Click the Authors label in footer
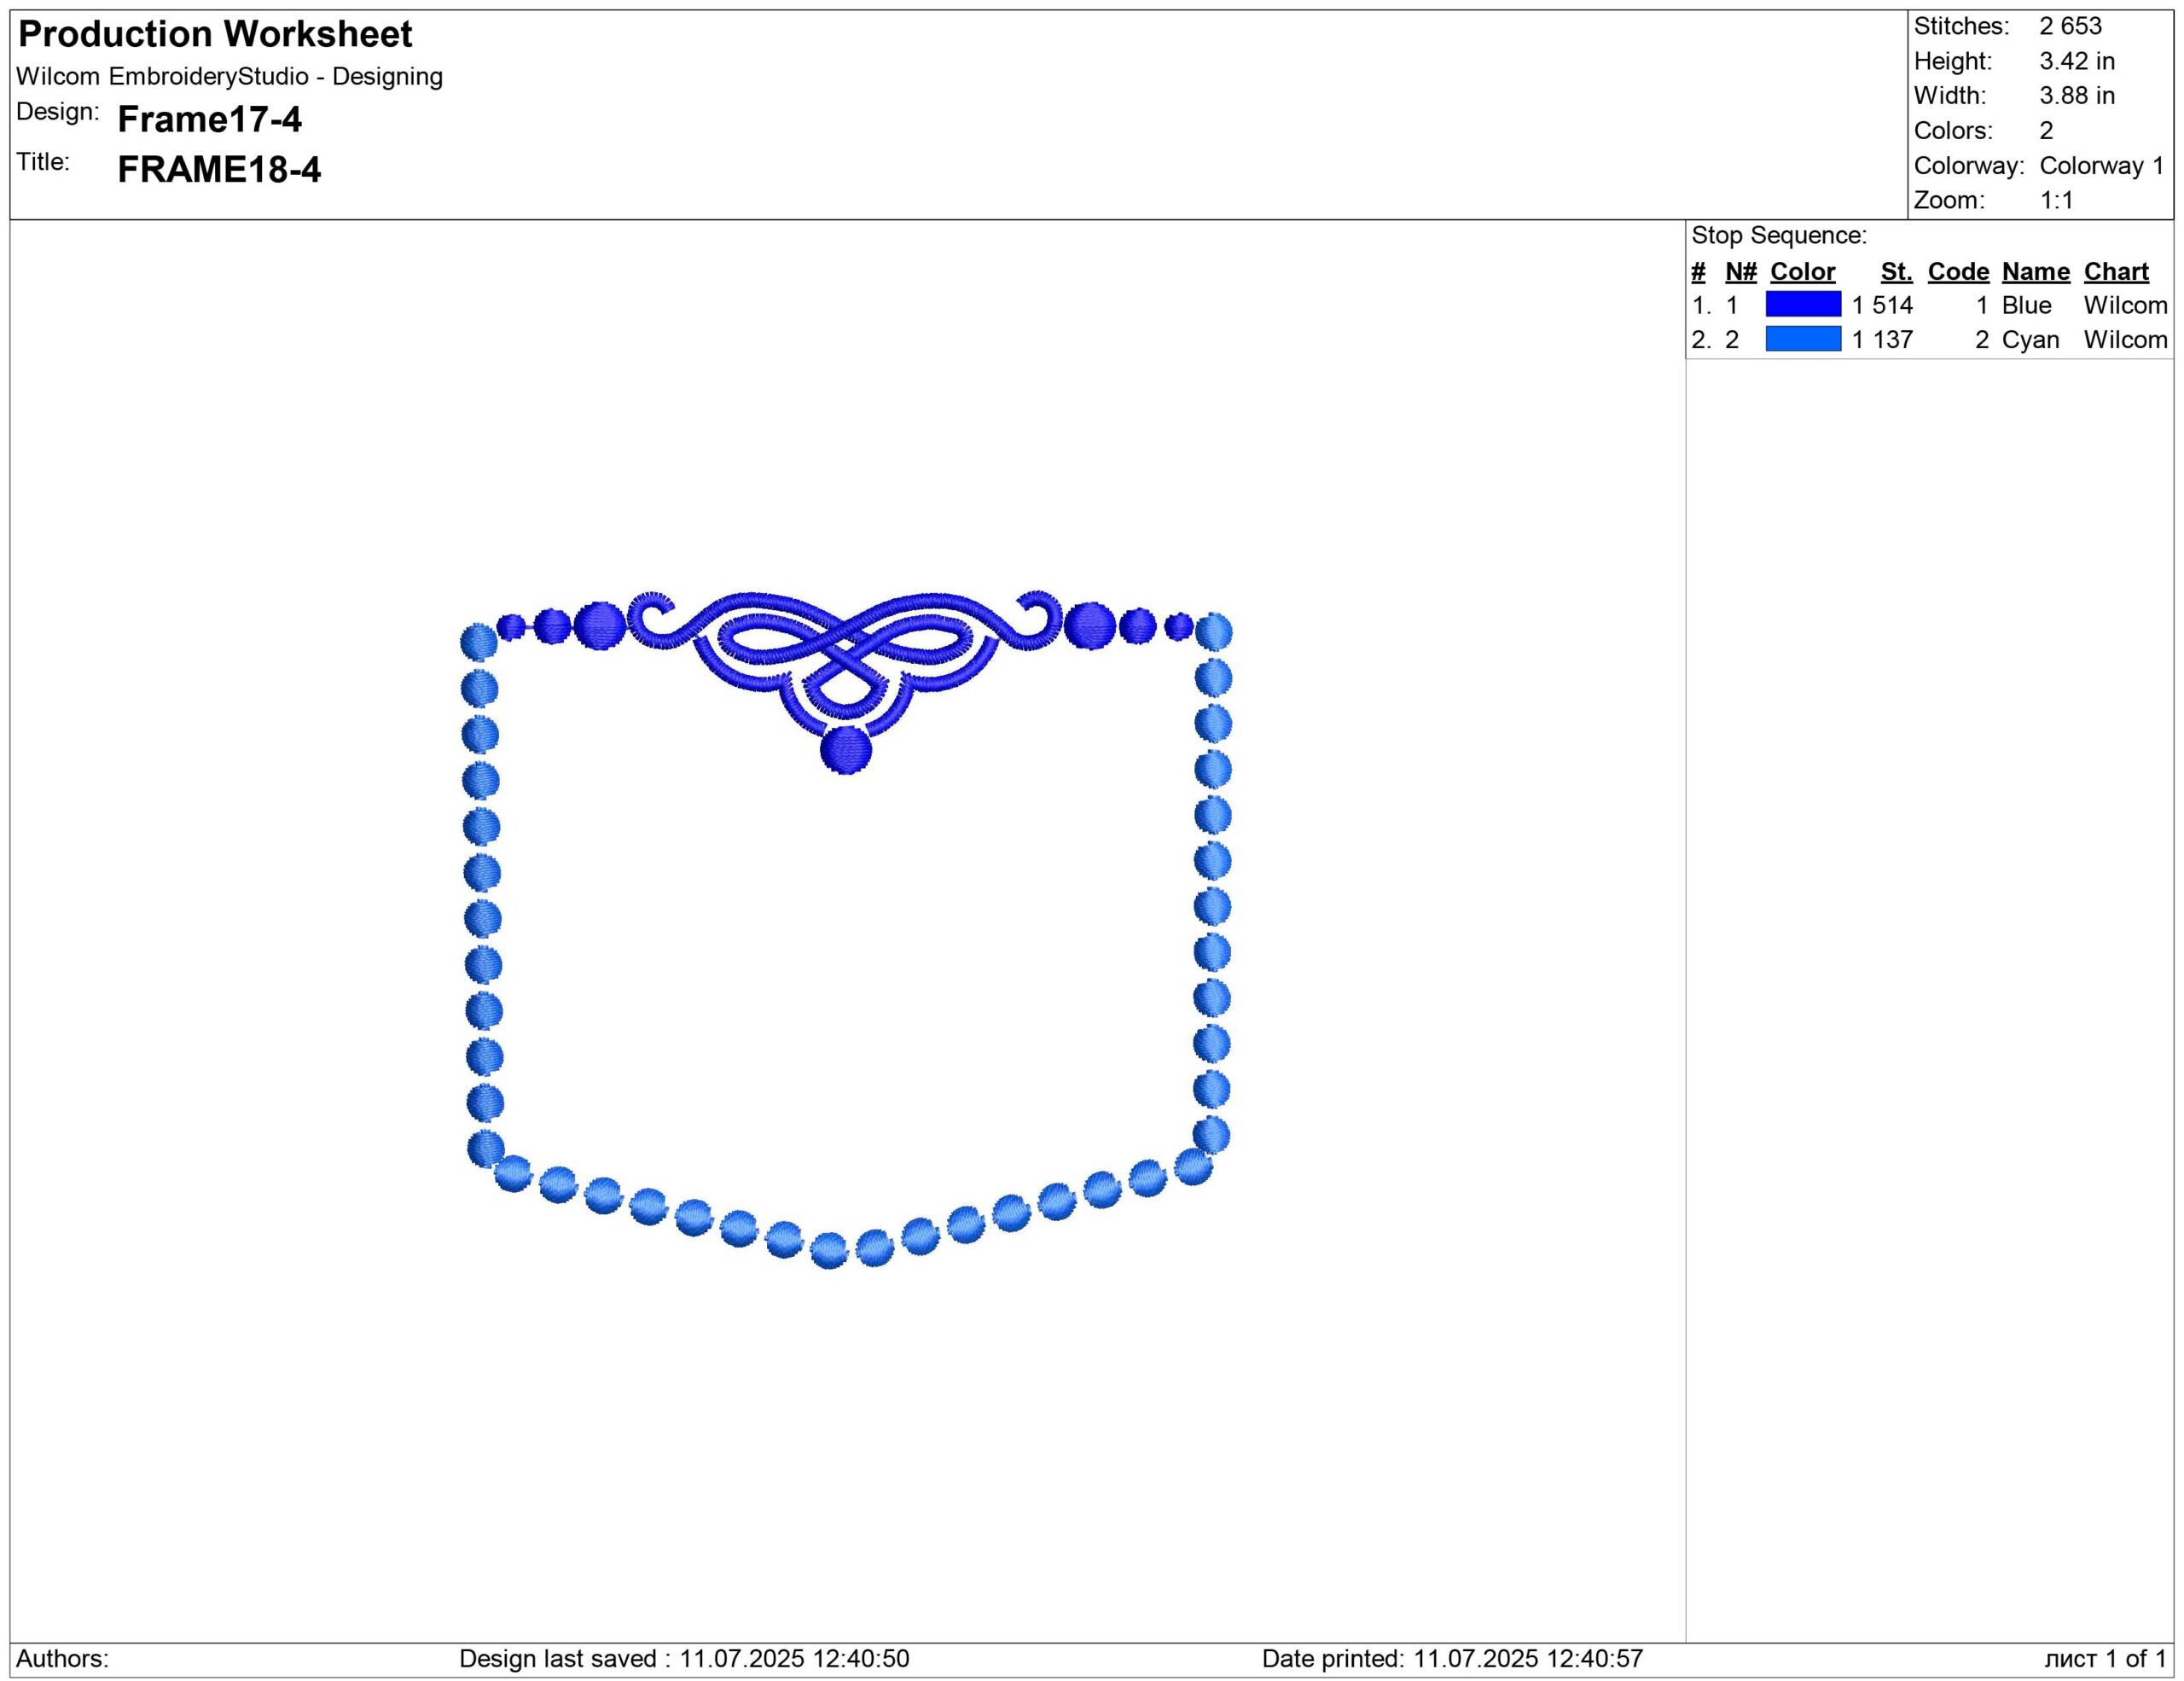The image size is (2184, 1681). (x=62, y=1659)
